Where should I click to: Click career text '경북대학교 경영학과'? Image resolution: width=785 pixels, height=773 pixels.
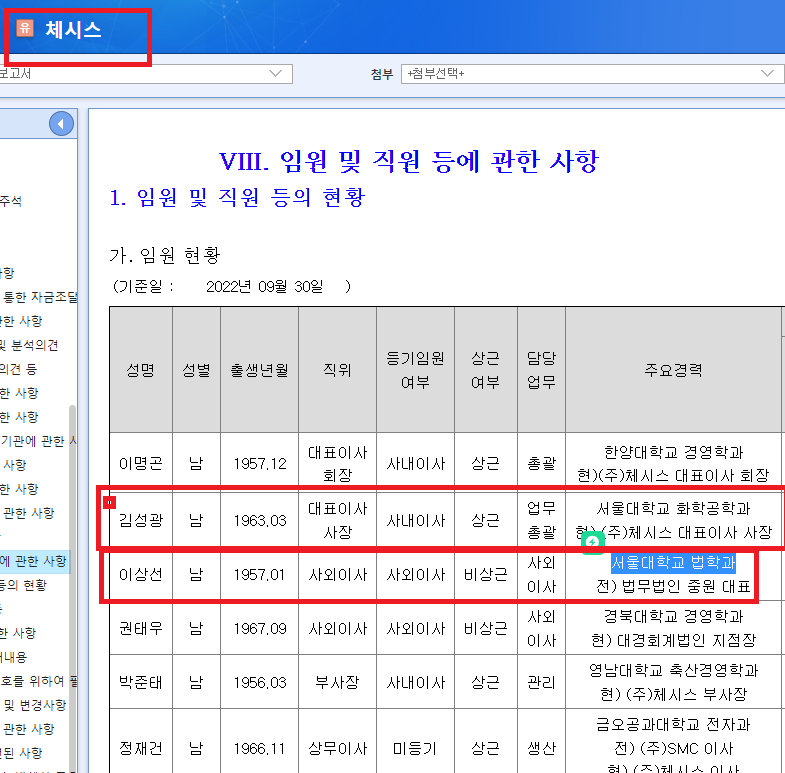click(673, 616)
